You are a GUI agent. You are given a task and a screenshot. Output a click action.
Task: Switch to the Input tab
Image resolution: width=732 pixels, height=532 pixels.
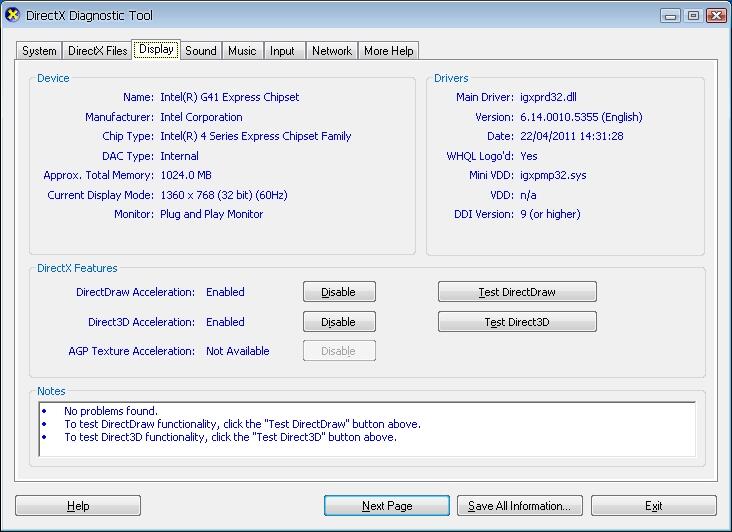(x=282, y=51)
